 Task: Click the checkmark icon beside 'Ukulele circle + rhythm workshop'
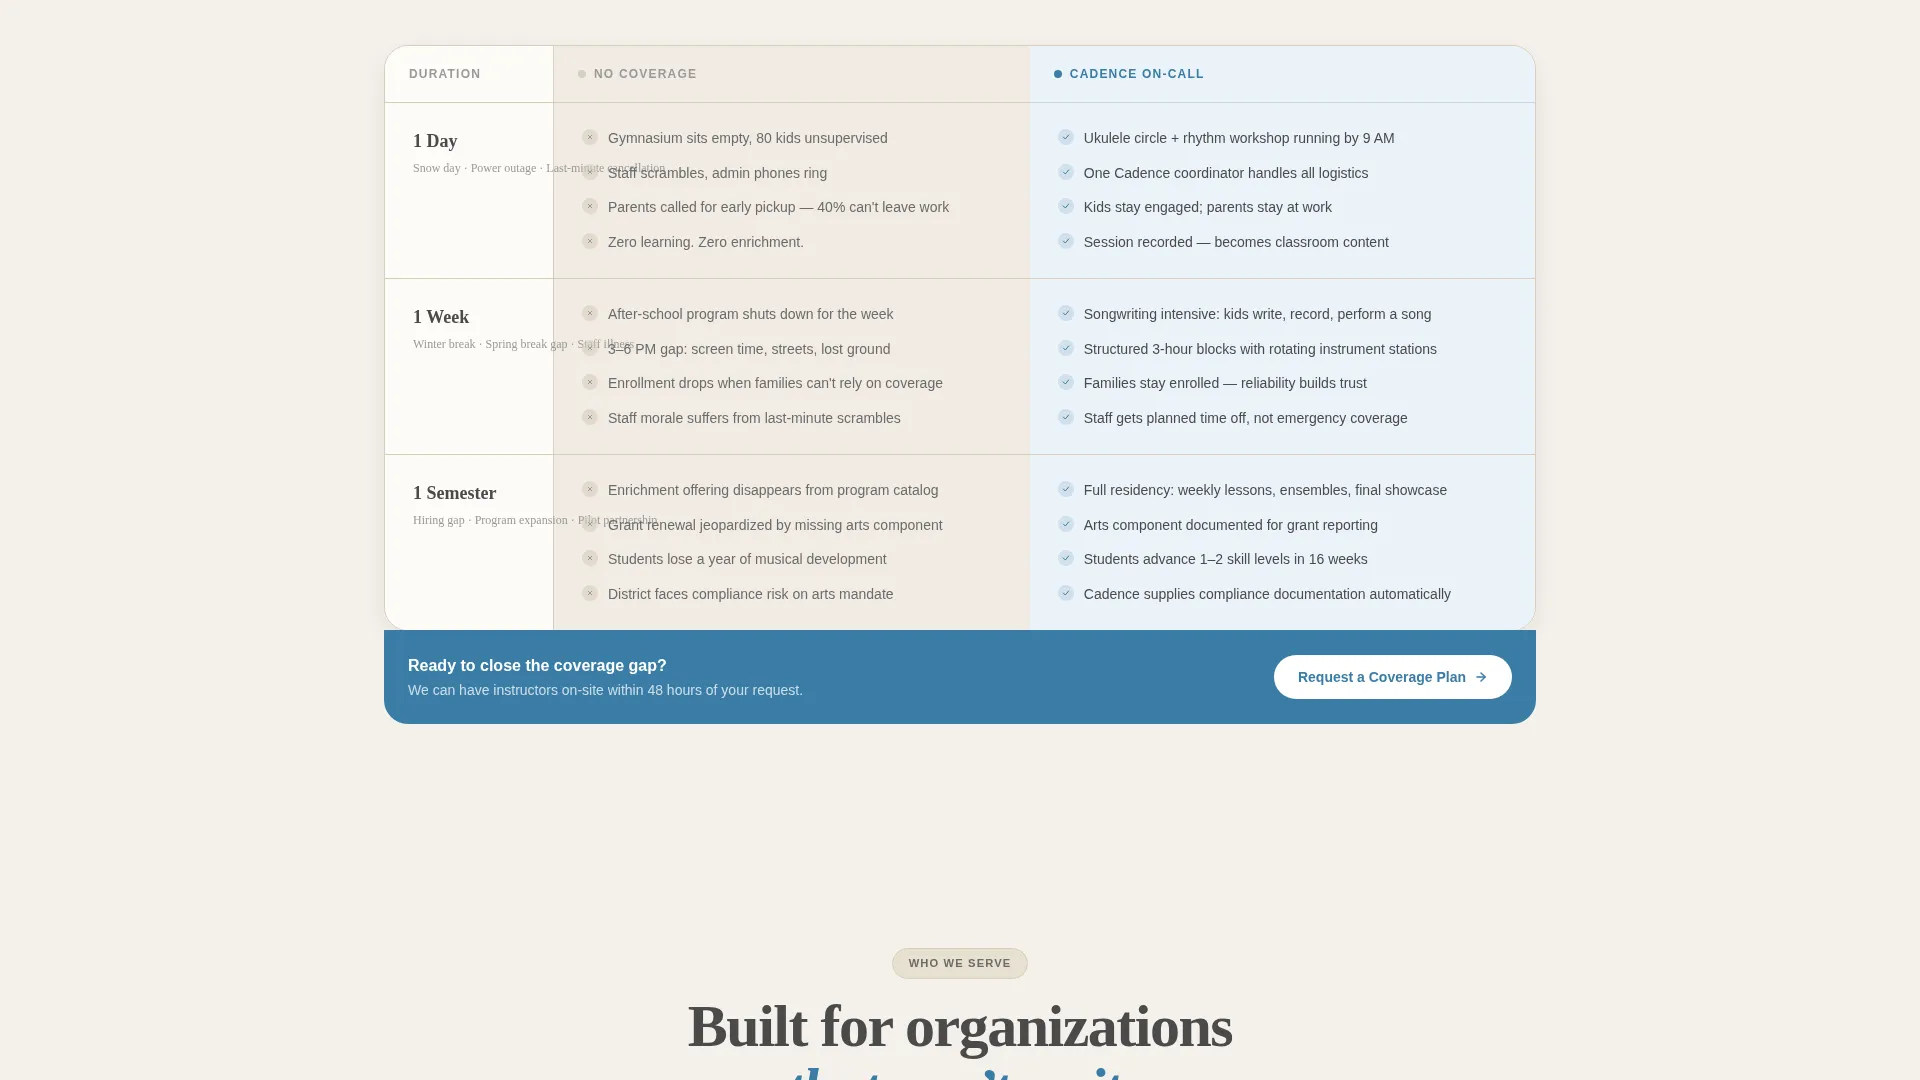tap(1066, 137)
